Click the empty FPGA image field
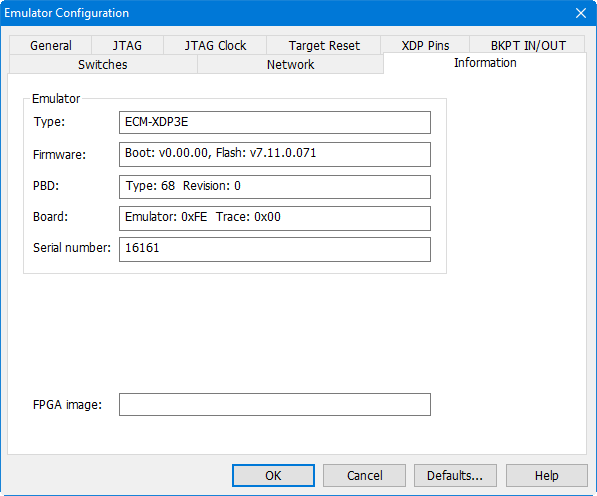Image resolution: width=597 pixels, height=496 pixels. pos(275,405)
